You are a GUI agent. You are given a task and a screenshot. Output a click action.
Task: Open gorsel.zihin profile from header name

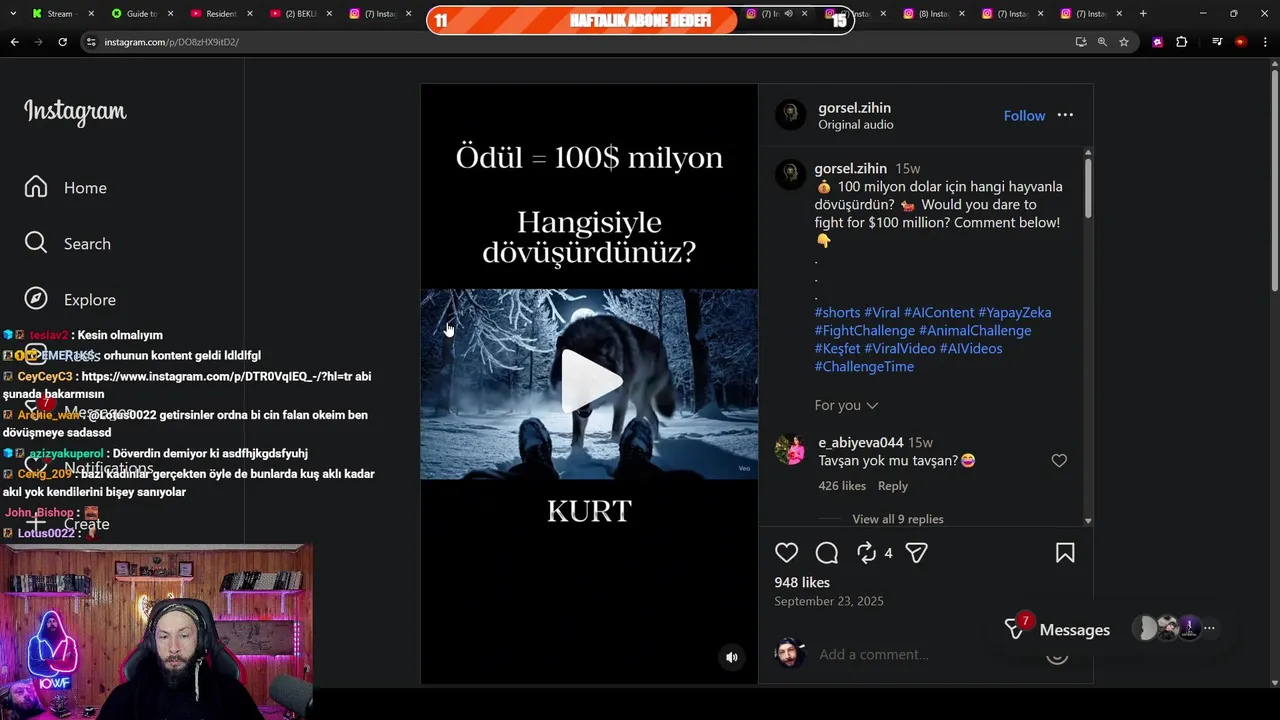click(854, 108)
